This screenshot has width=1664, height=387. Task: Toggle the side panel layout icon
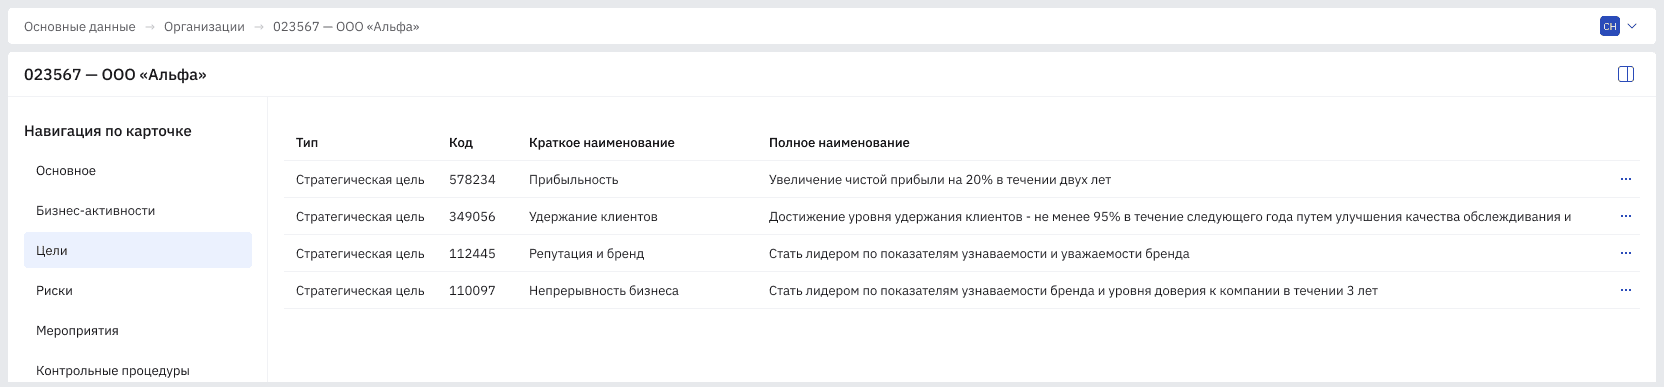pos(1626,74)
